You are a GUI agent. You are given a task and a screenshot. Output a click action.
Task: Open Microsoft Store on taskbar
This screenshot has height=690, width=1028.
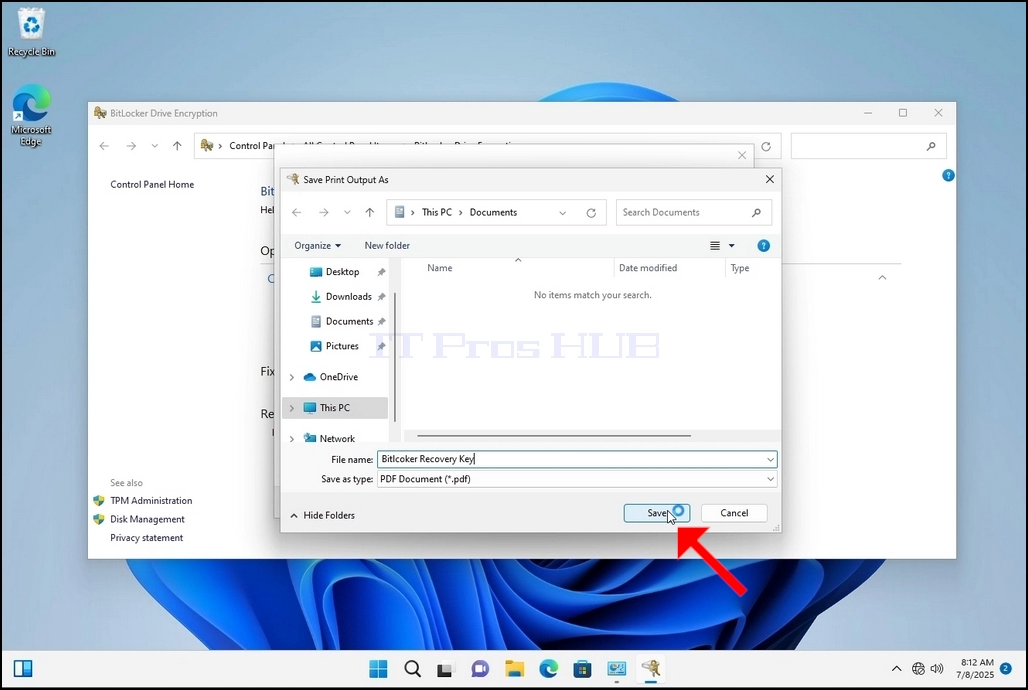[582, 669]
